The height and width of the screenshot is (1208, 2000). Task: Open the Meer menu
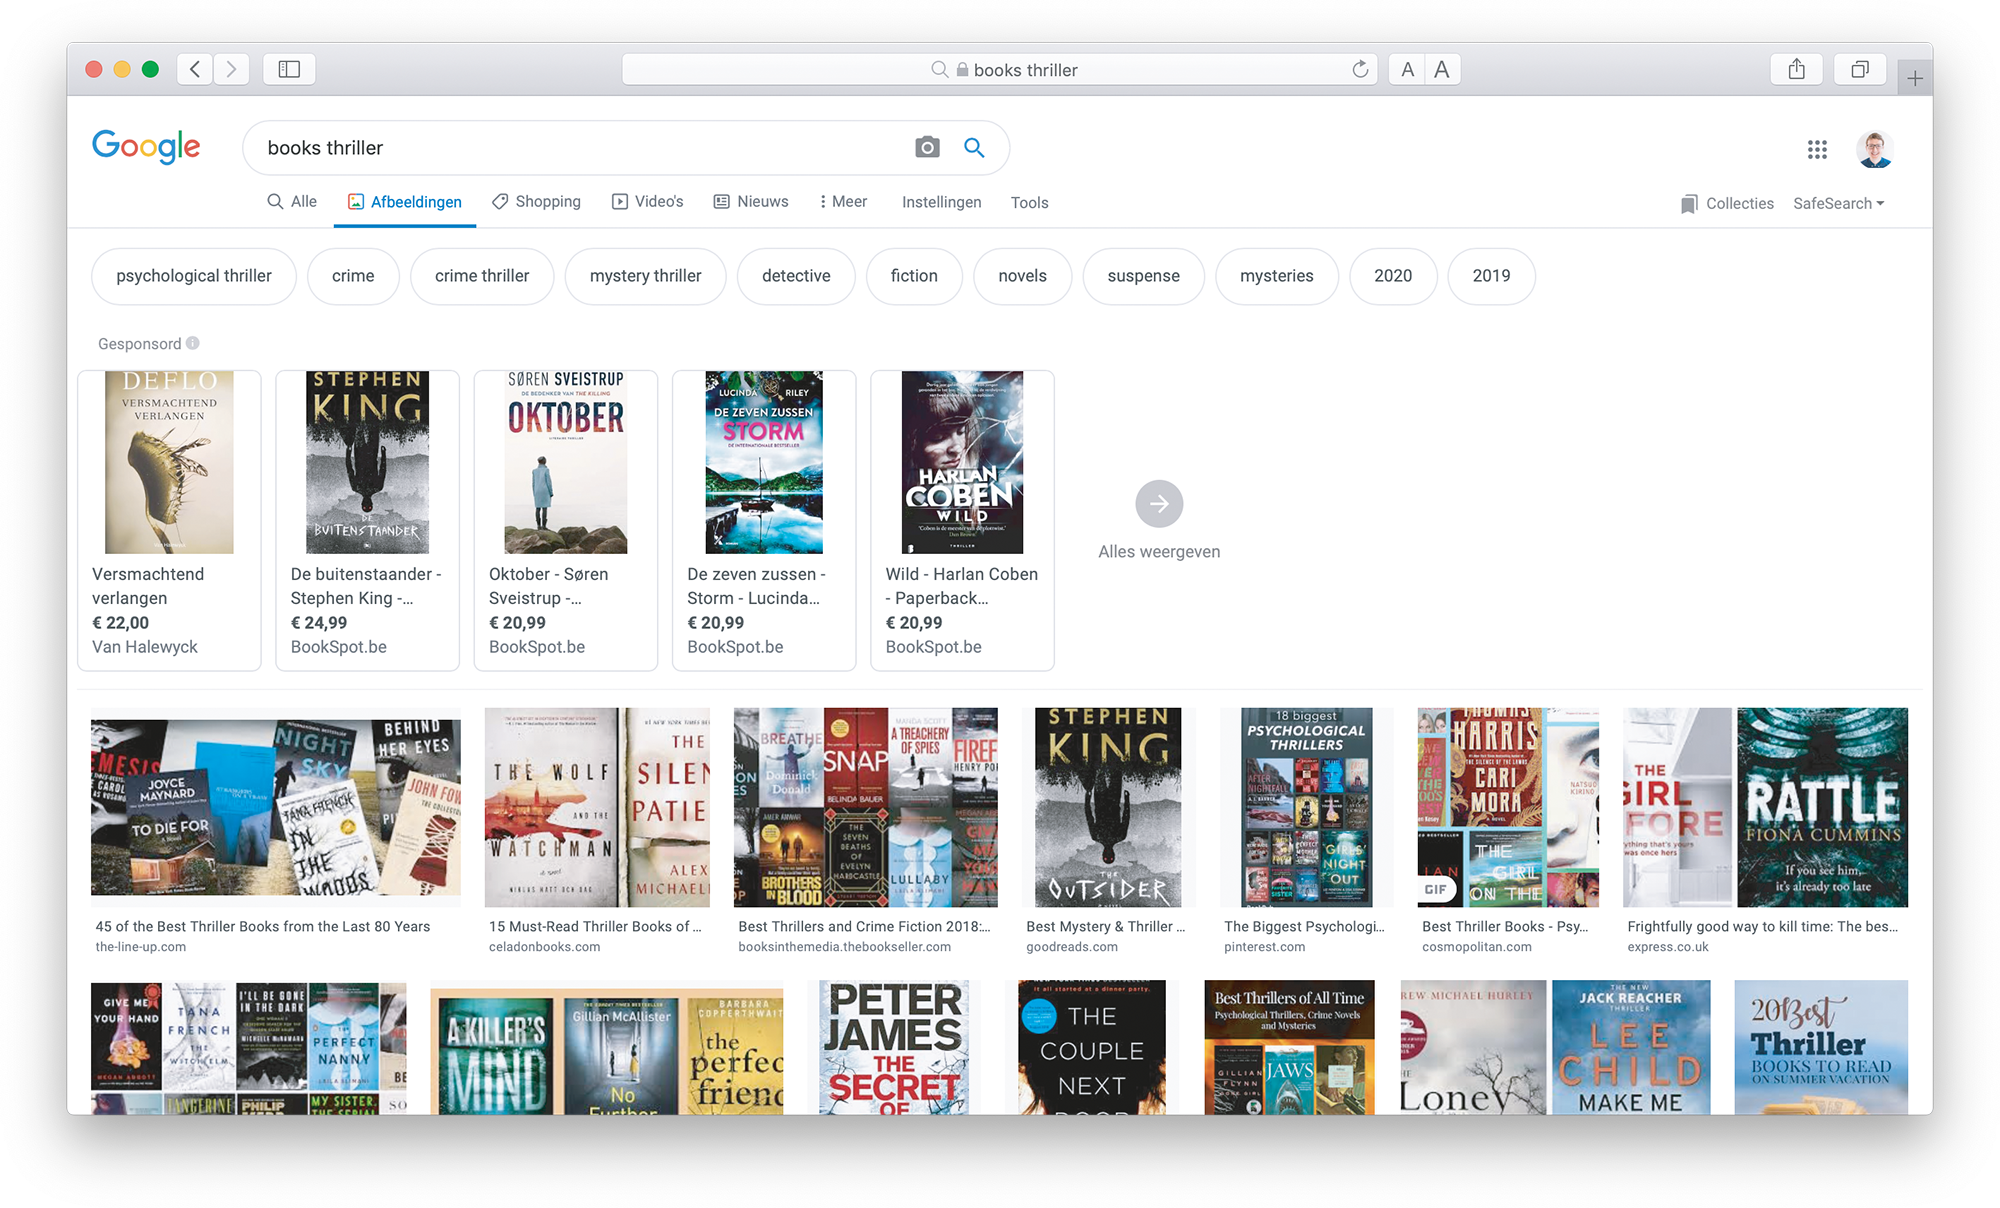point(843,202)
